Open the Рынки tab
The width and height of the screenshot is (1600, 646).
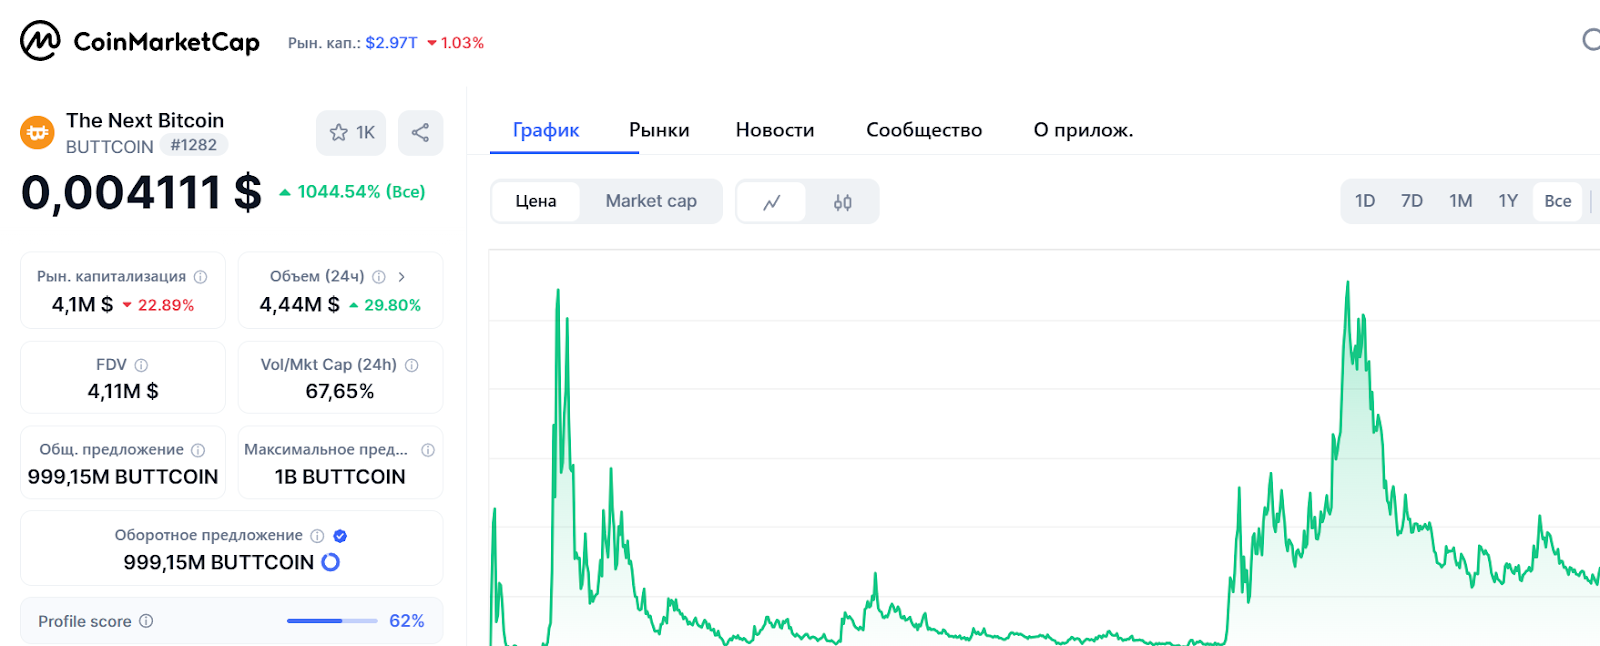tap(659, 130)
